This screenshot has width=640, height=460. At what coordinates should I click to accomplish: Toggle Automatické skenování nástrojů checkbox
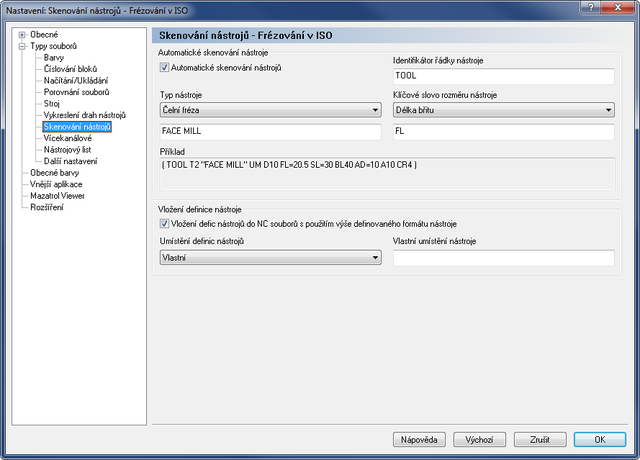164,67
